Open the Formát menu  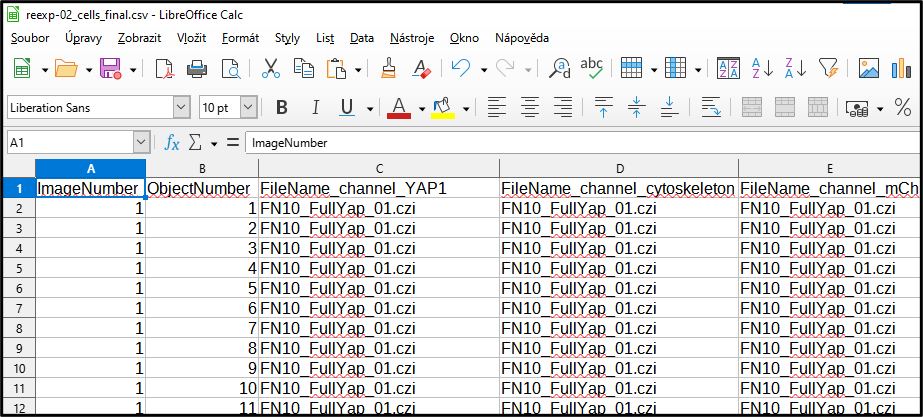pyautogui.click(x=241, y=38)
